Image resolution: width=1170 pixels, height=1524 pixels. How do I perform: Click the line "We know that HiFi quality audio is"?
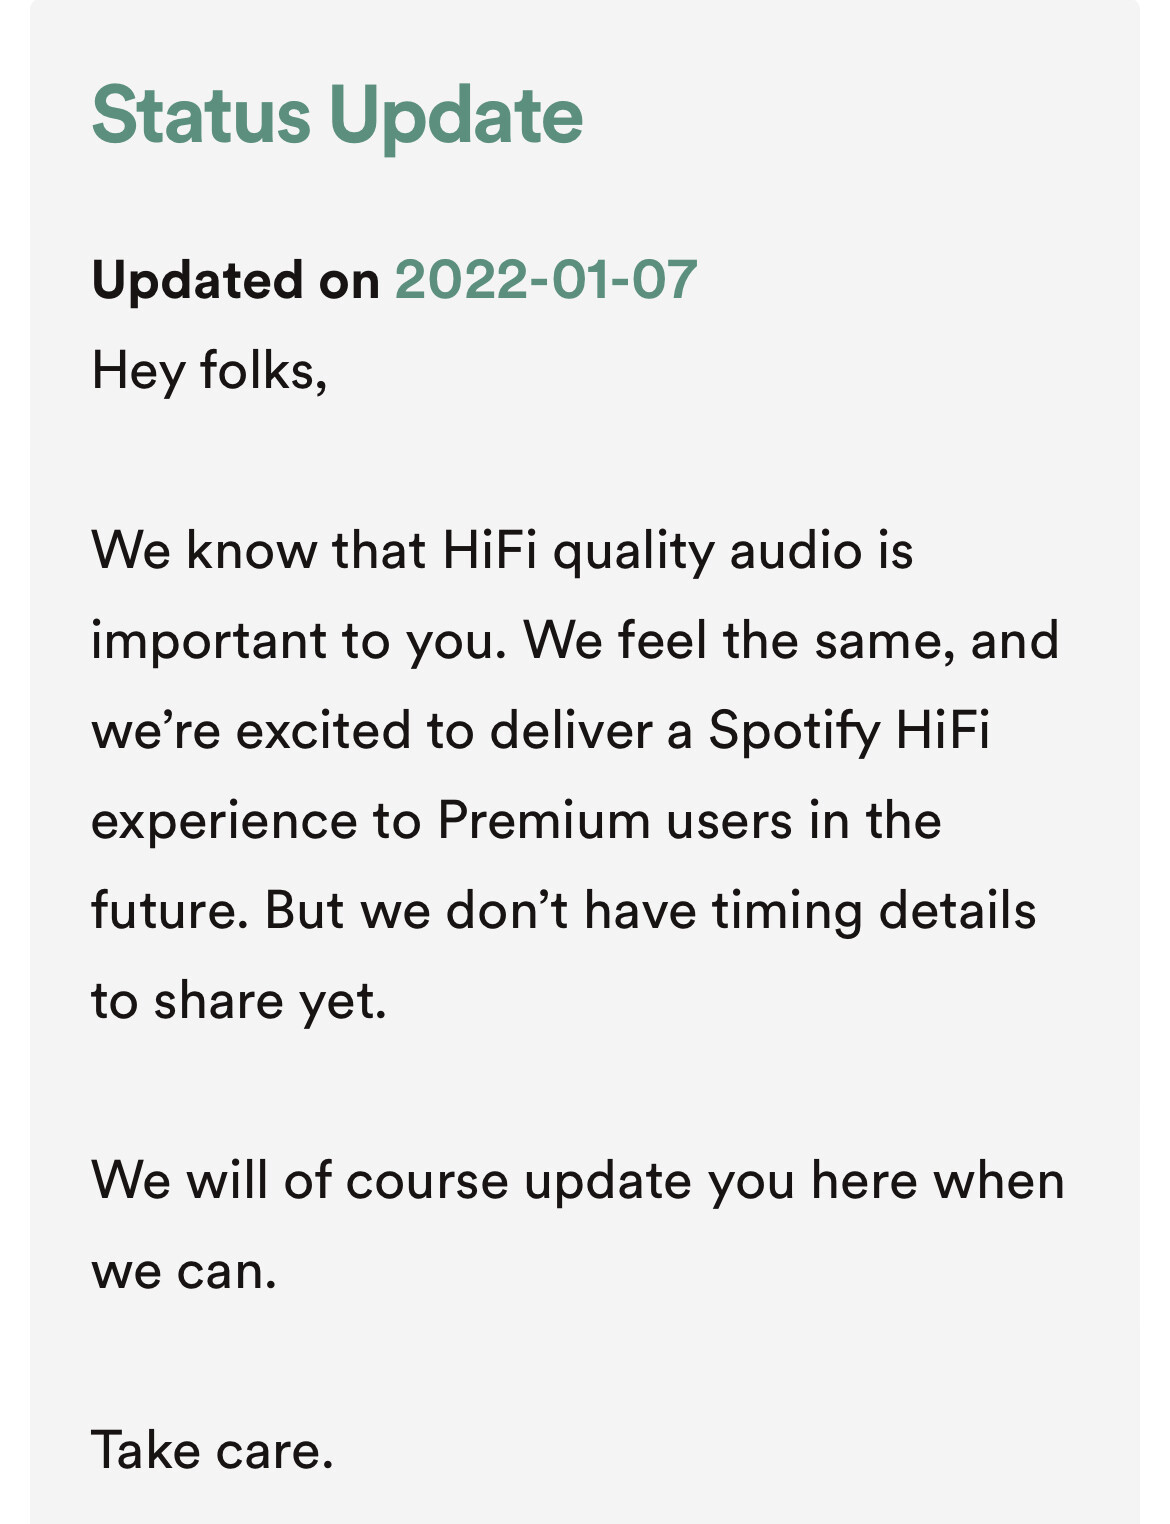click(x=502, y=551)
